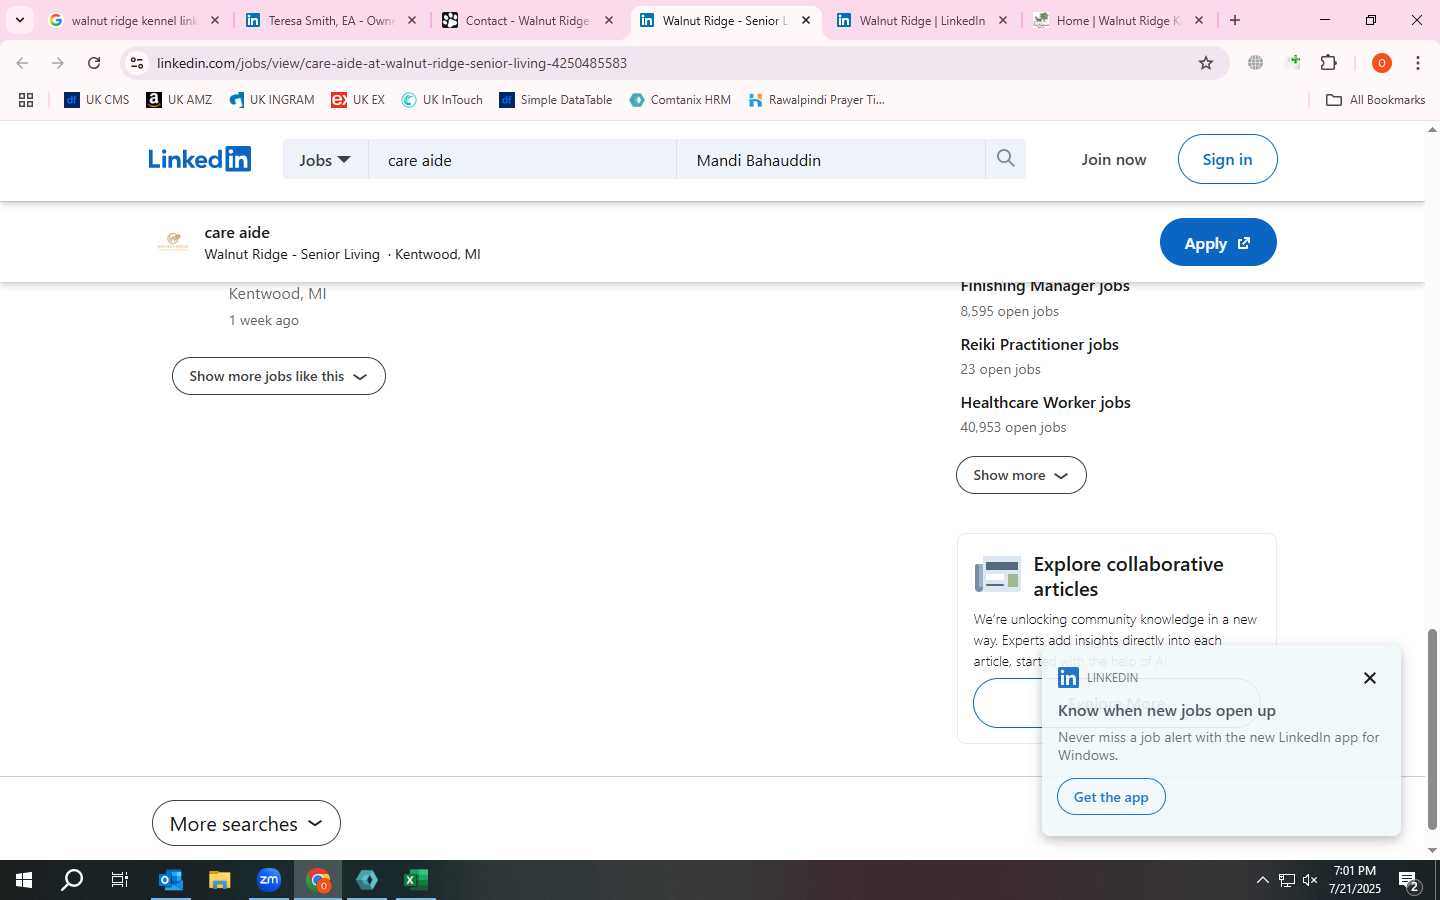Reload the page
This screenshot has width=1440, height=900.
coord(94,63)
